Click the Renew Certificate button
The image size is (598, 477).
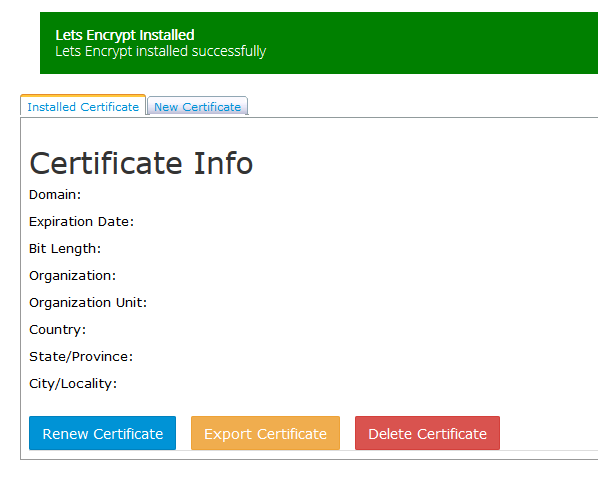103,433
